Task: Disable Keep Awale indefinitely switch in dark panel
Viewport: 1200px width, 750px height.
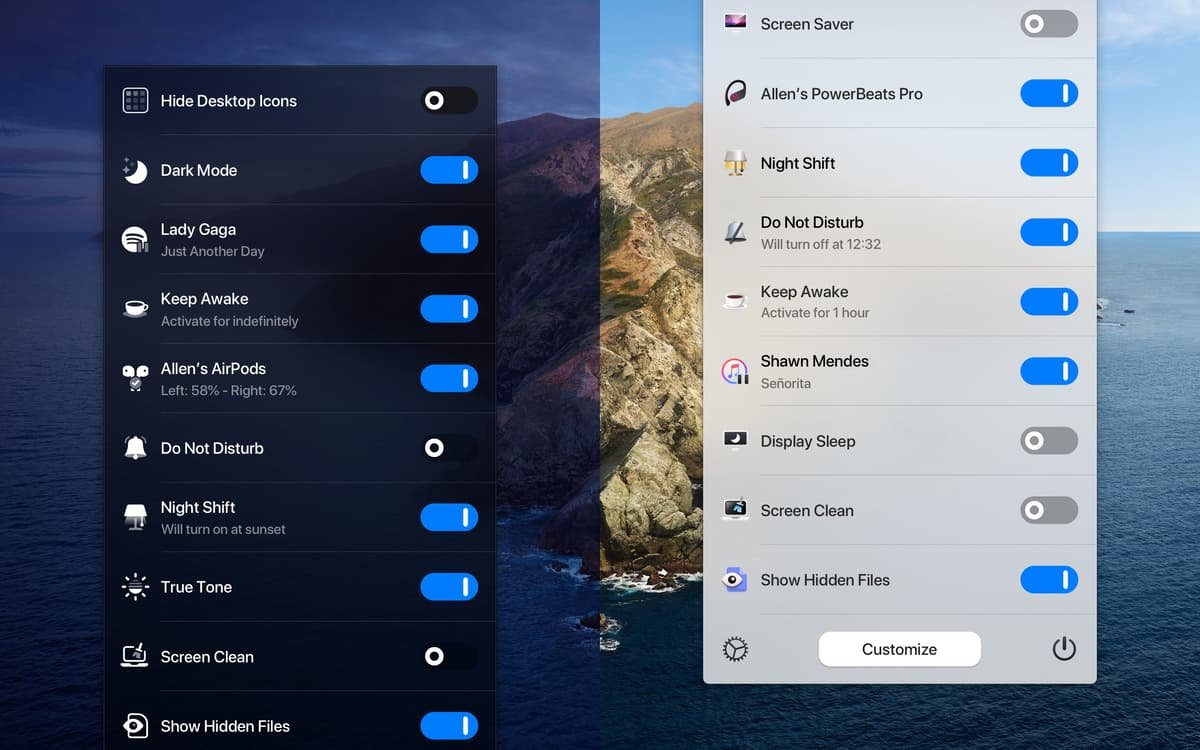Action: pos(449,309)
